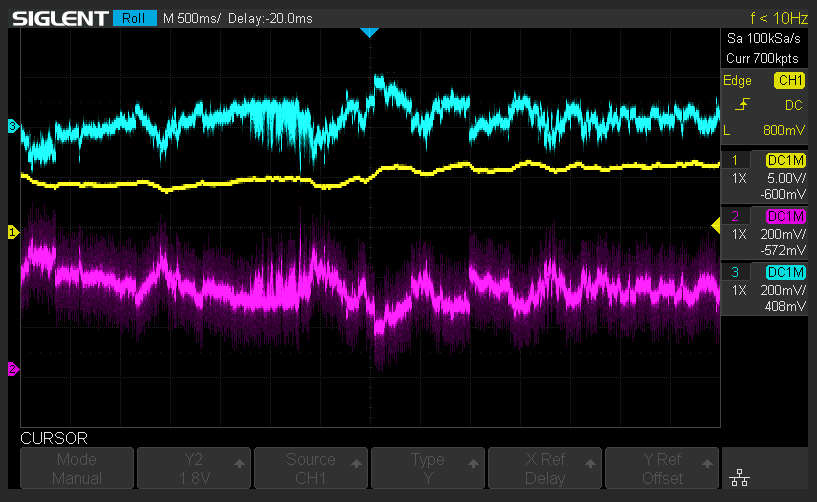Screen dimensions: 817x502
Task: Click the Delay:-20.0ms readout
Action: tap(270, 19)
